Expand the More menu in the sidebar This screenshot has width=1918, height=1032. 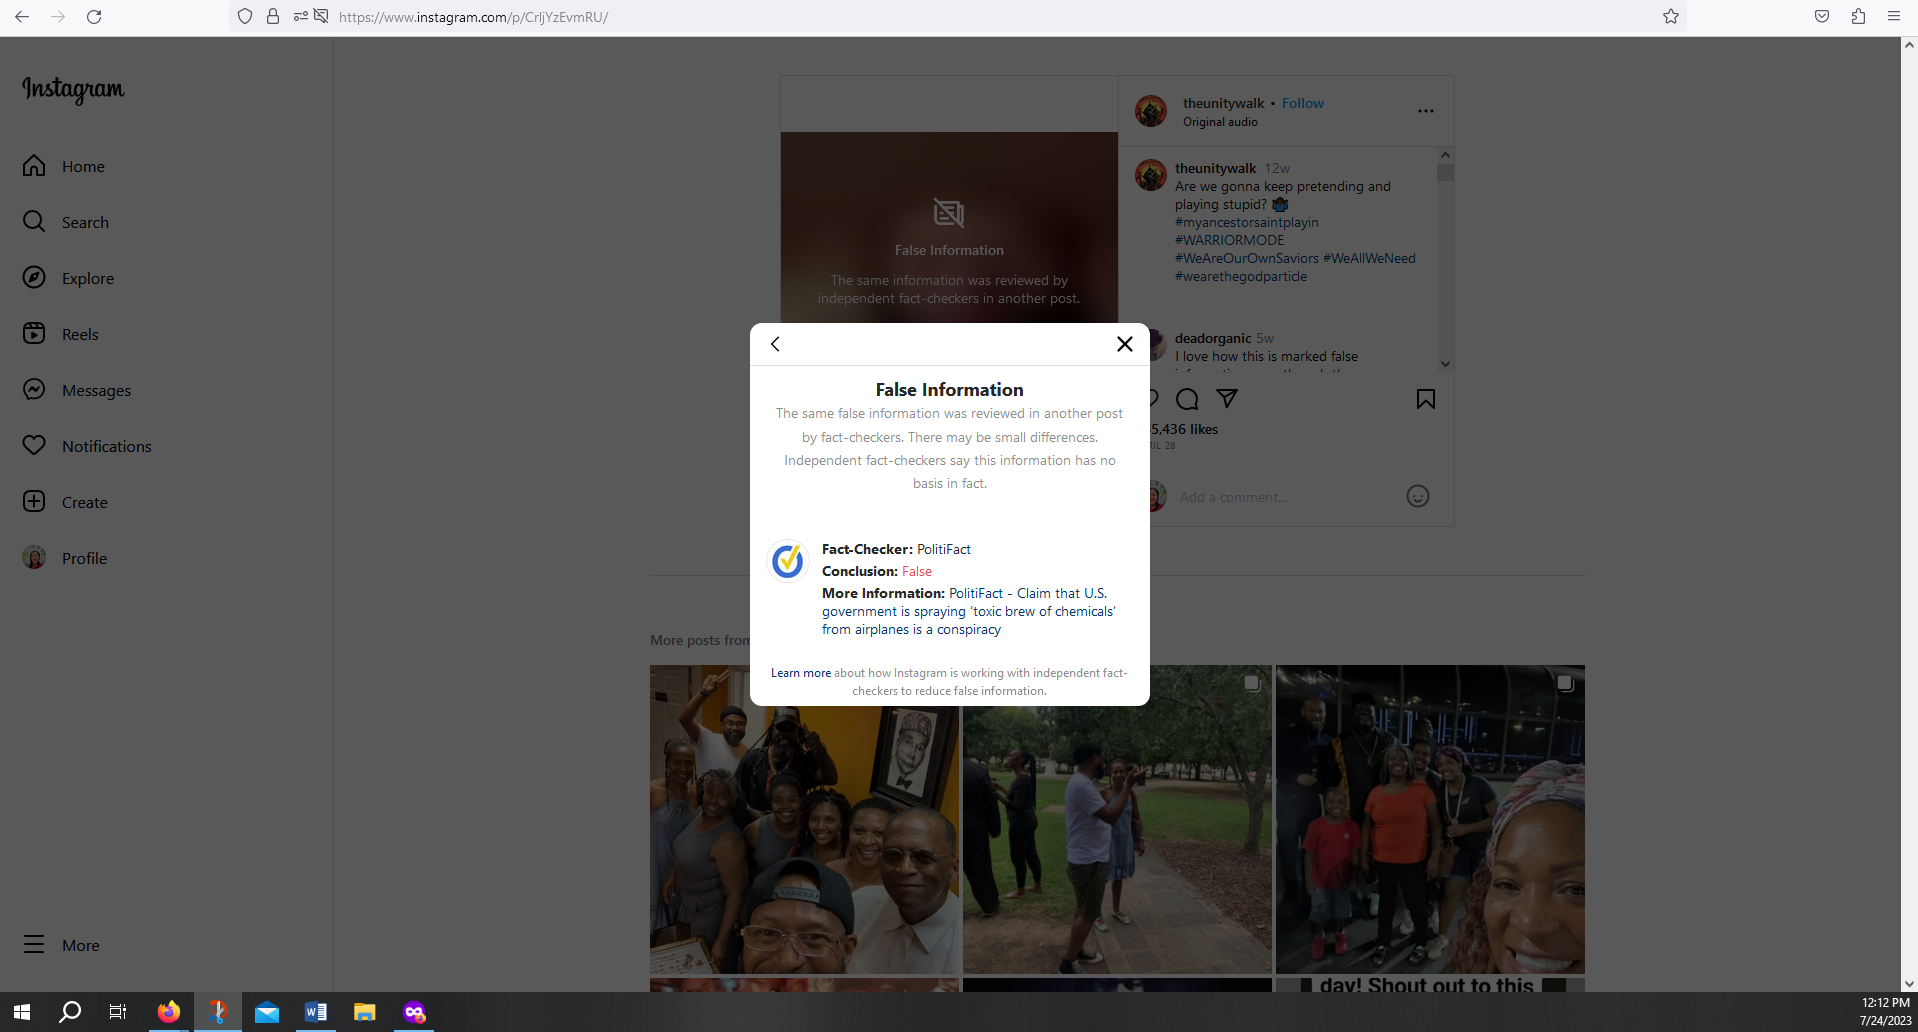34,945
